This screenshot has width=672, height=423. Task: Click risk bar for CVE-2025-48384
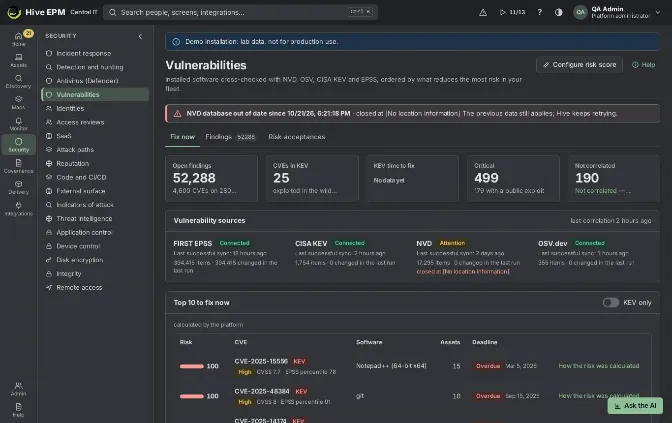[192, 396]
